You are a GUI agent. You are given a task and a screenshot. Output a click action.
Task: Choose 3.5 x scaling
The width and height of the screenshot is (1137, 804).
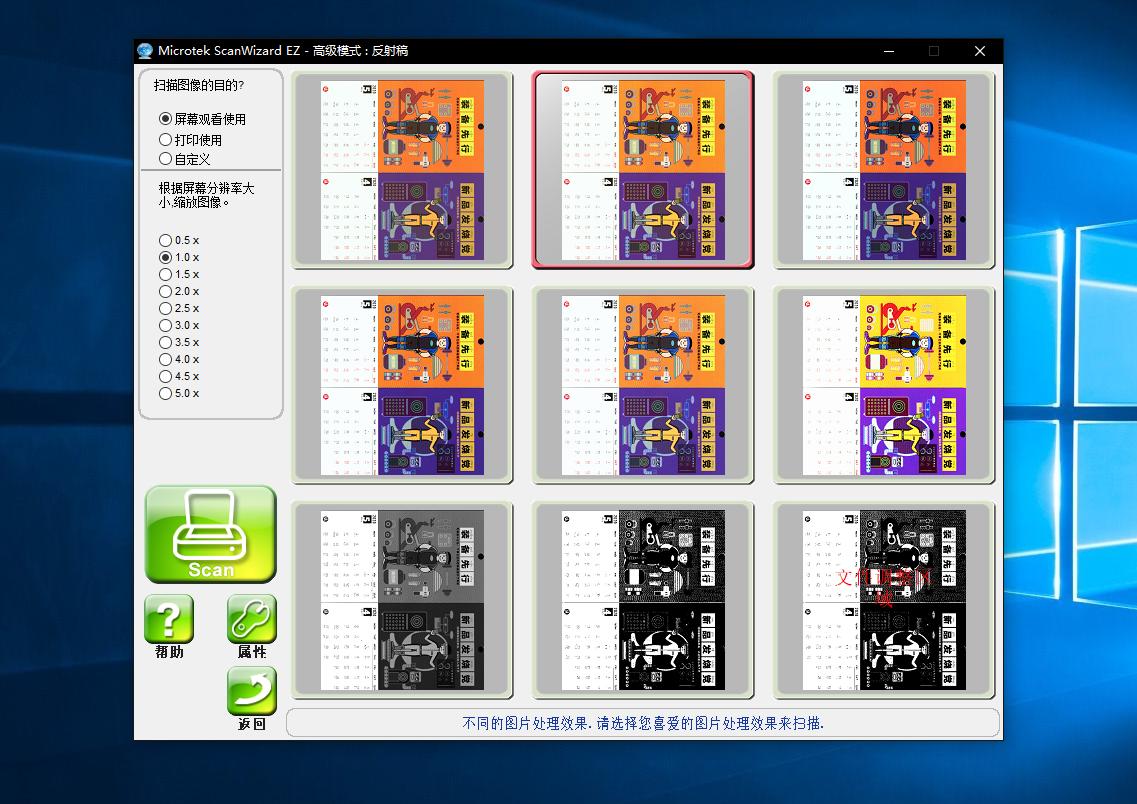pyautogui.click(x=178, y=342)
